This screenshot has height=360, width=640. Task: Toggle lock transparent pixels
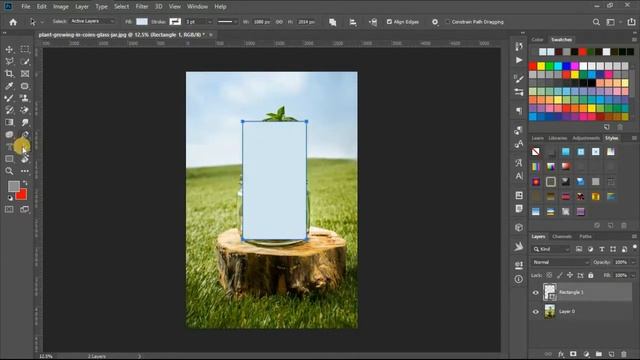click(x=549, y=276)
